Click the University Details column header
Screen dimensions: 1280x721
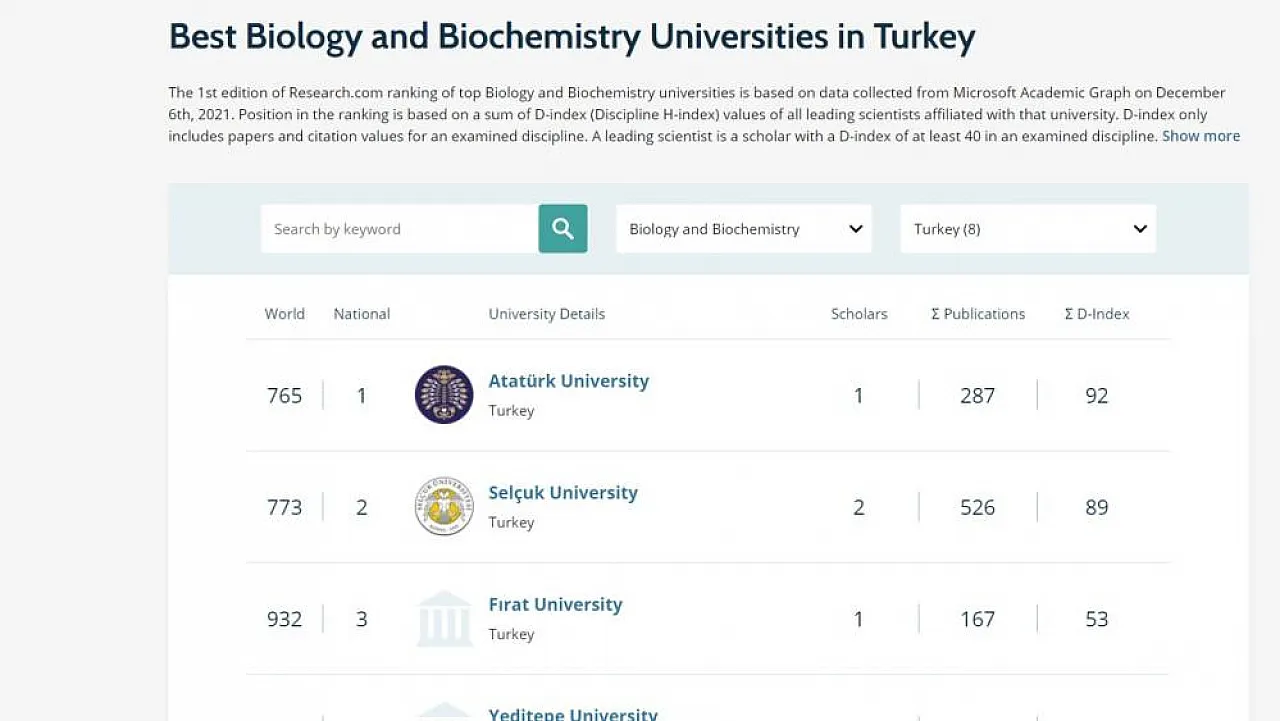547,314
